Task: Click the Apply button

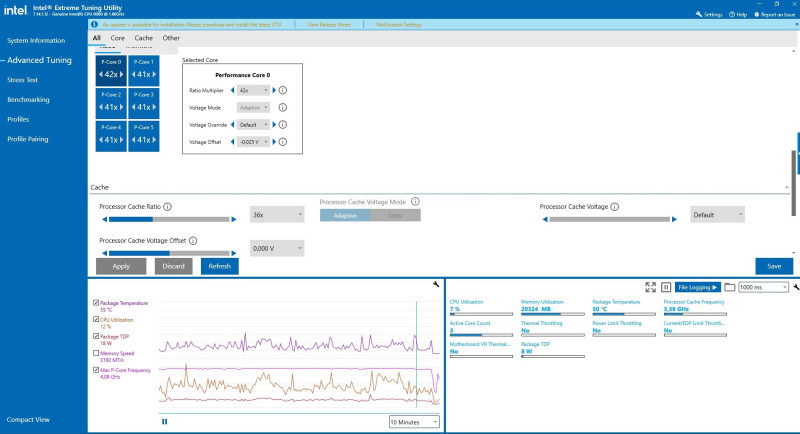Action: pyautogui.click(x=121, y=266)
